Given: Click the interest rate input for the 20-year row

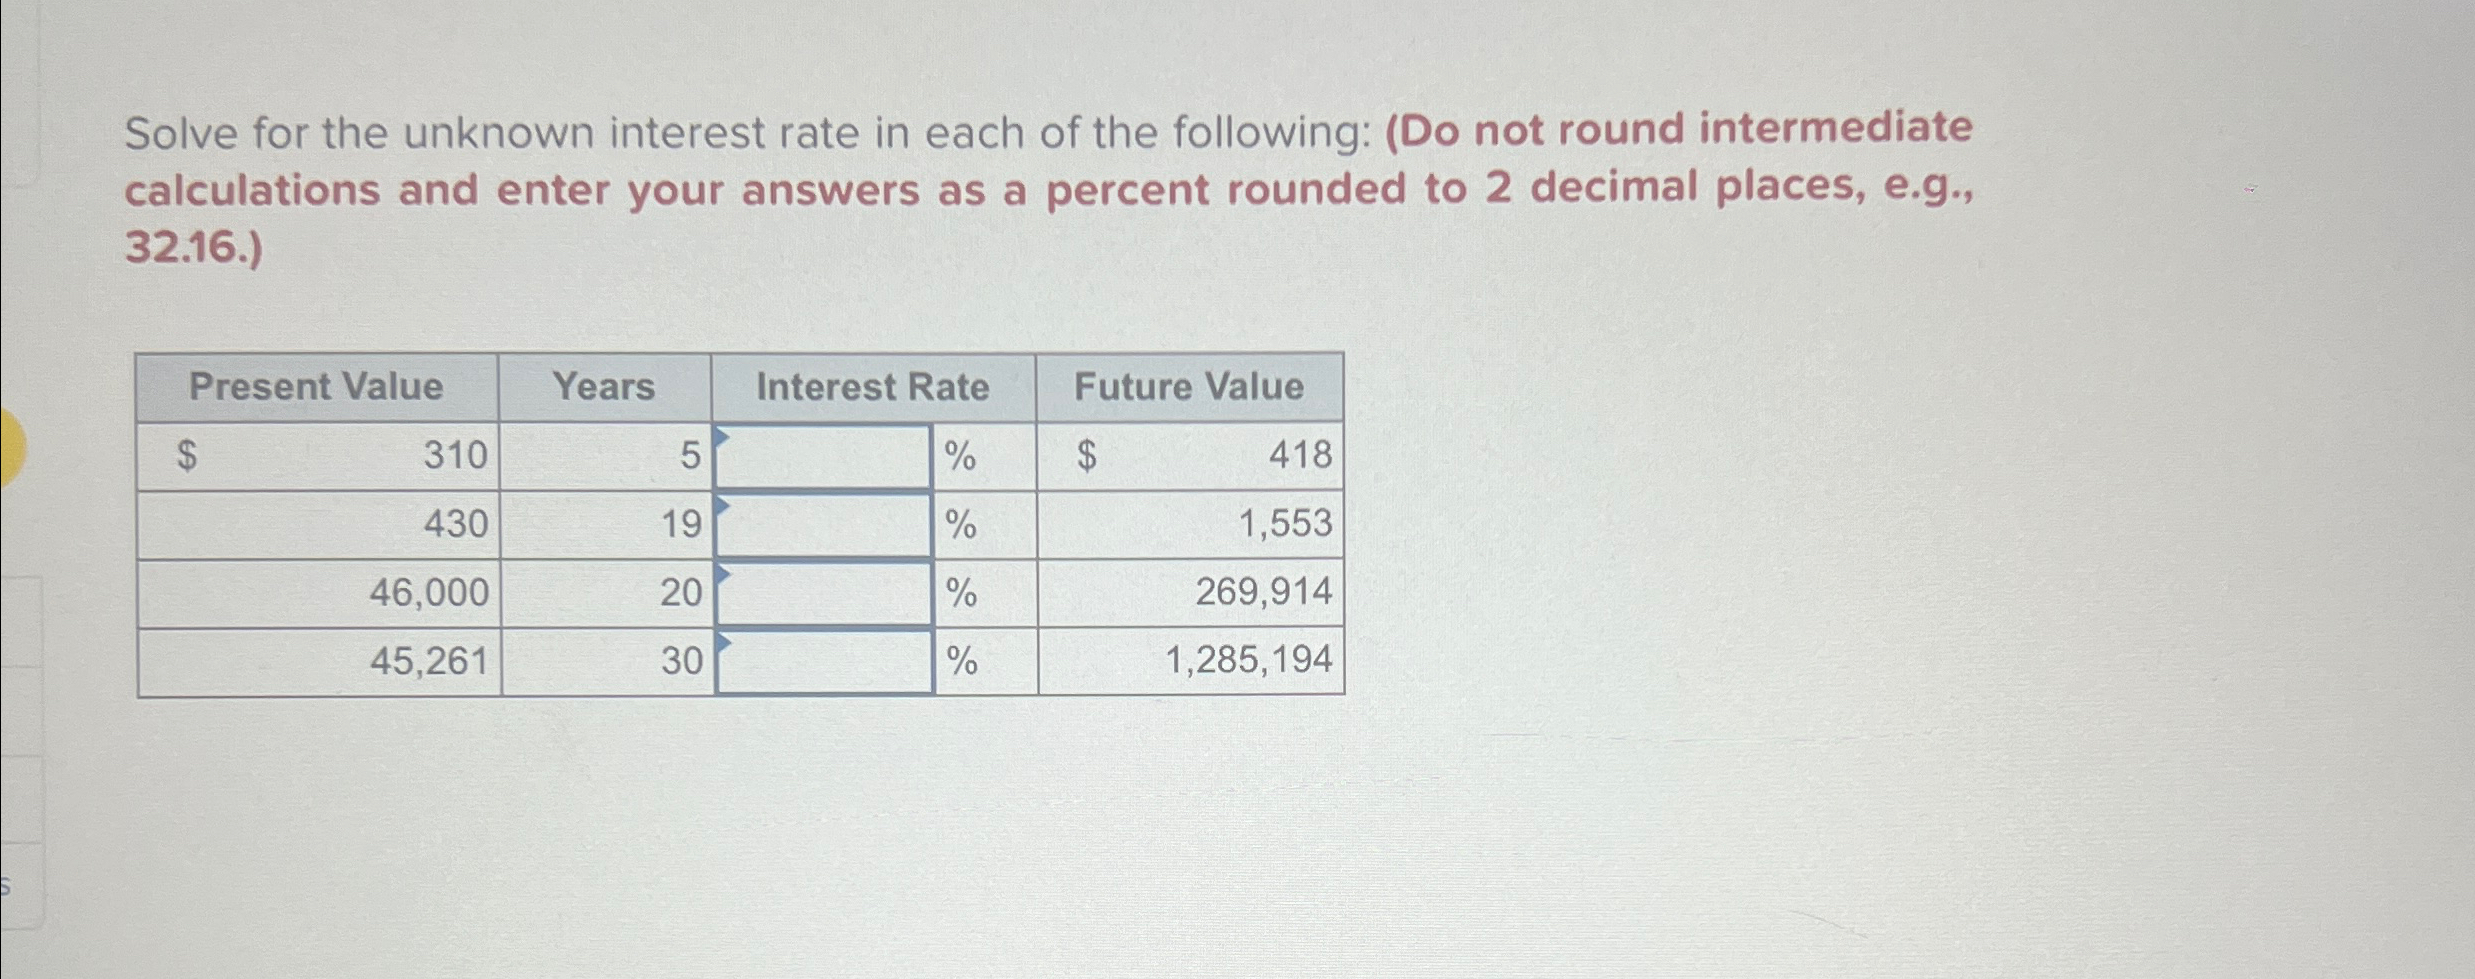Looking at the screenshot, I should [820, 593].
